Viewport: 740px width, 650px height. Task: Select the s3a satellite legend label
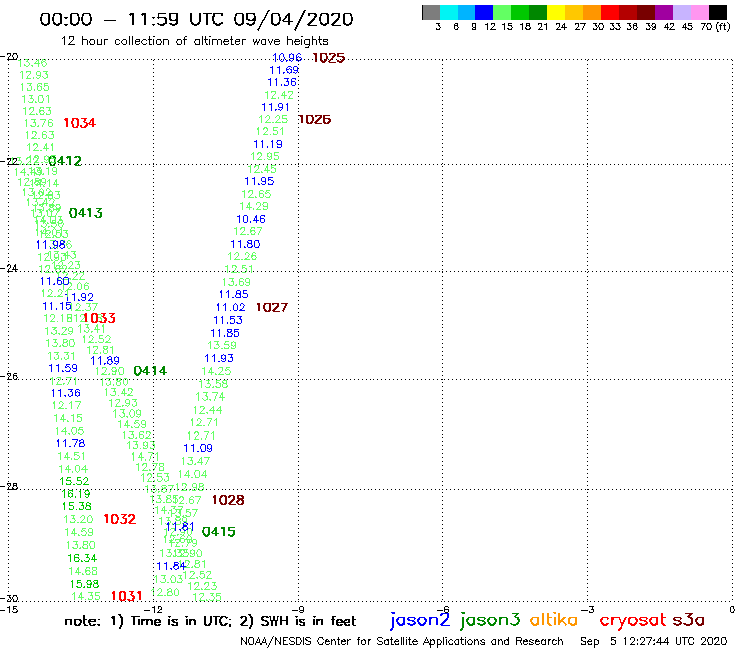pyautogui.click(x=689, y=620)
